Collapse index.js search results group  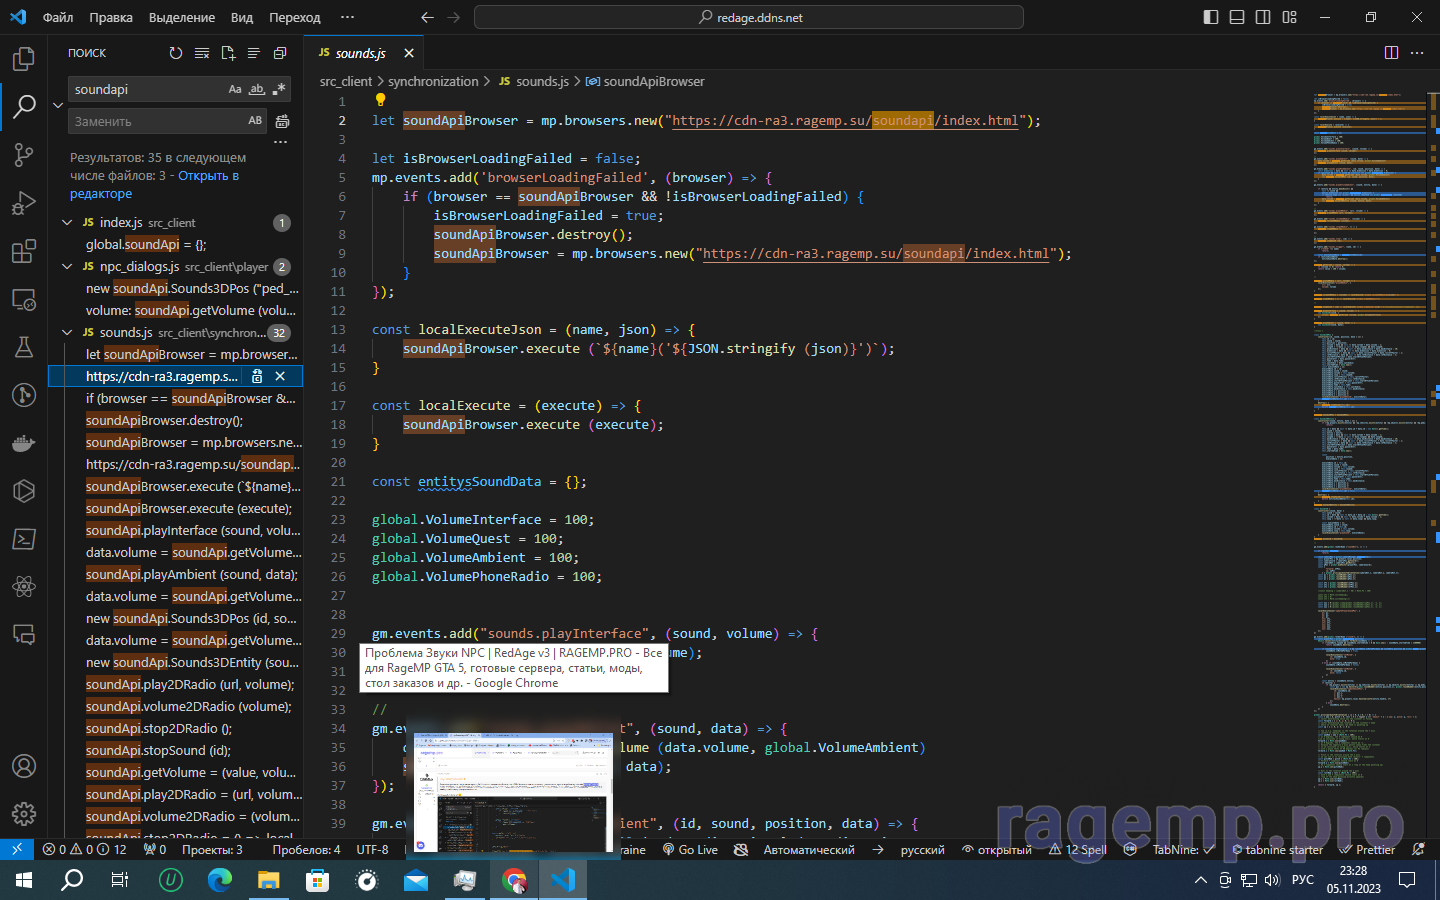[x=67, y=222]
